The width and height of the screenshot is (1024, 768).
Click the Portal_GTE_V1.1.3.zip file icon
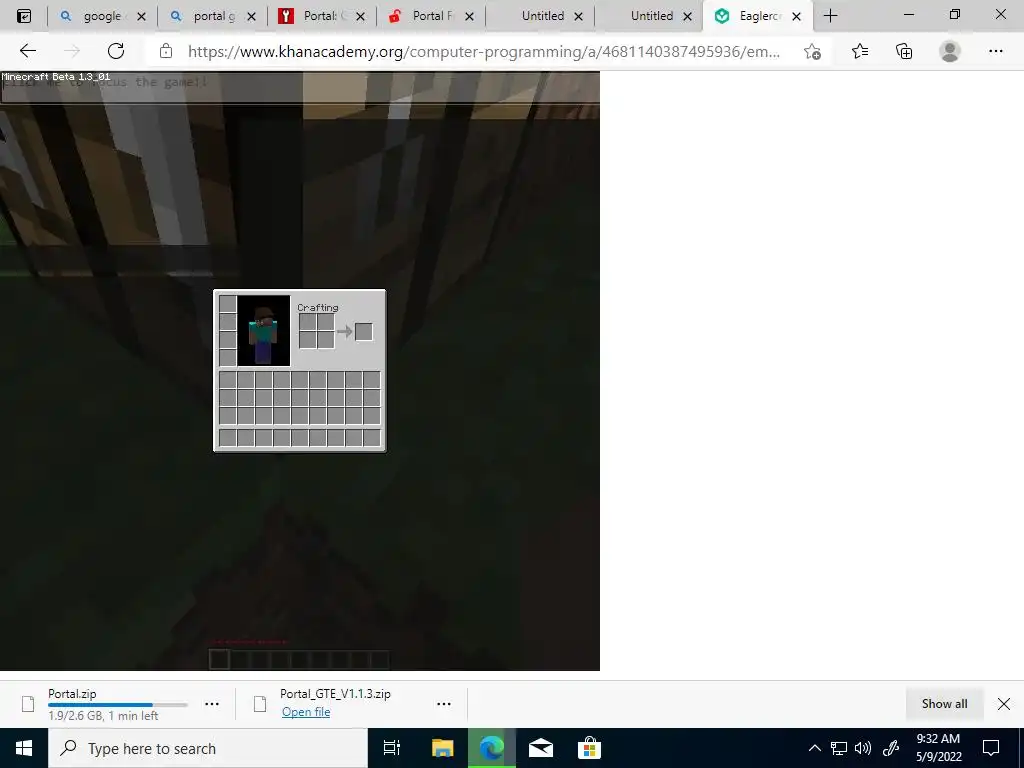coord(260,704)
